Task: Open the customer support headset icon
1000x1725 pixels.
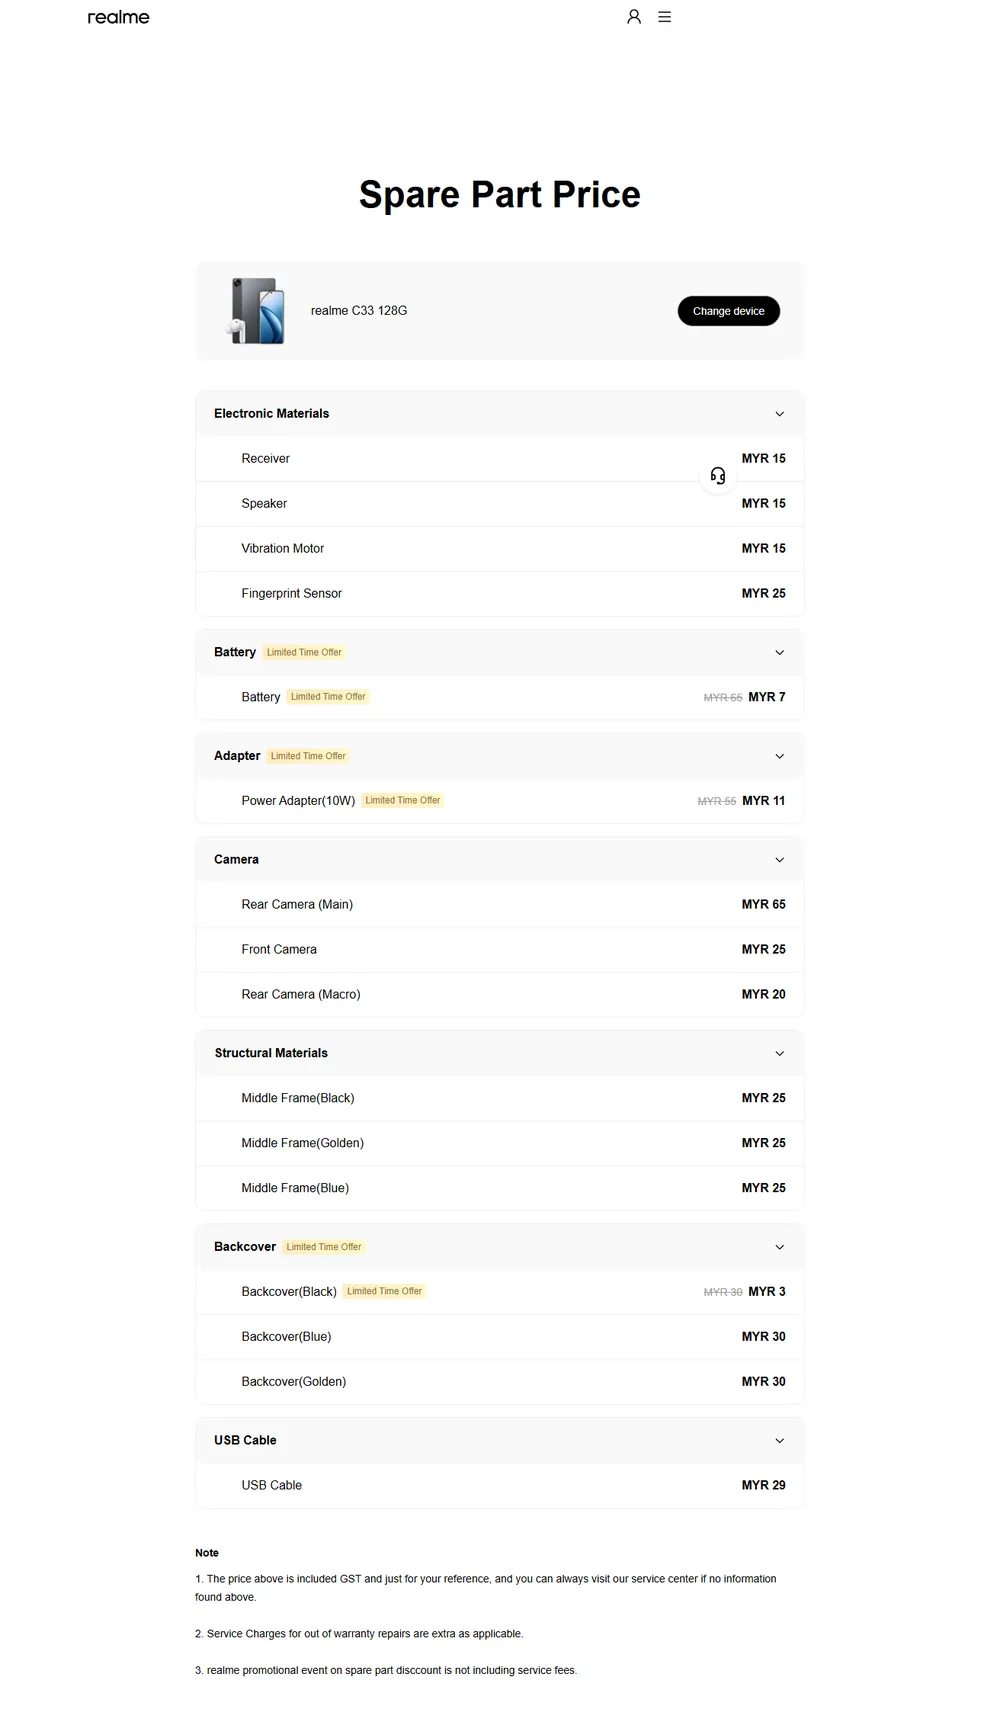Action: click(718, 476)
